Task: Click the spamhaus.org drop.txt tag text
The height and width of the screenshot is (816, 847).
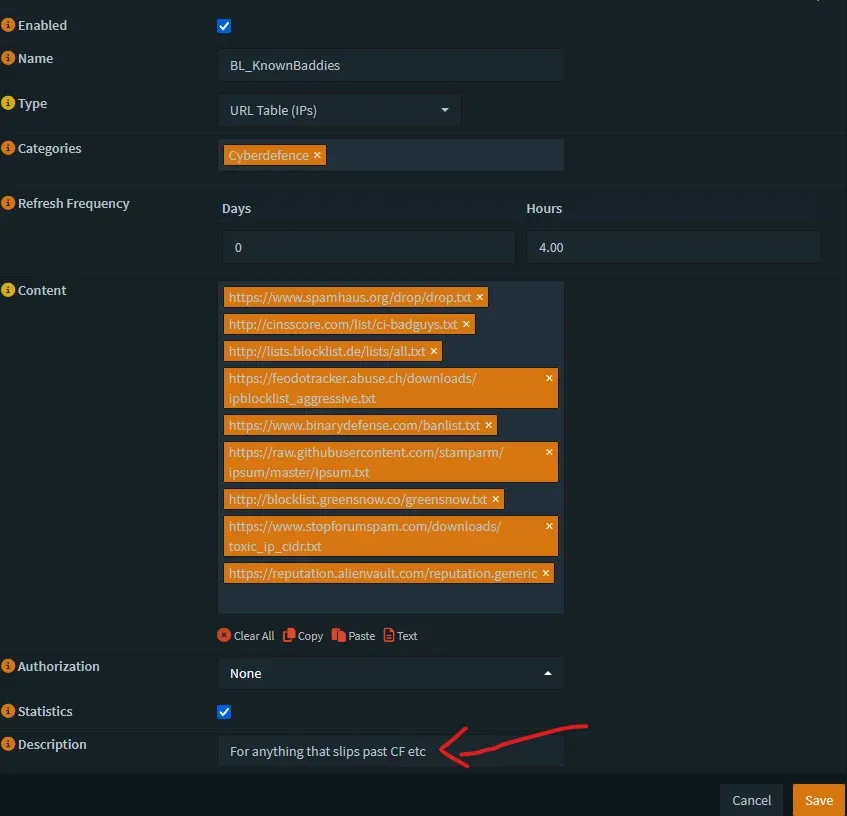Action: [x=350, y=297]
